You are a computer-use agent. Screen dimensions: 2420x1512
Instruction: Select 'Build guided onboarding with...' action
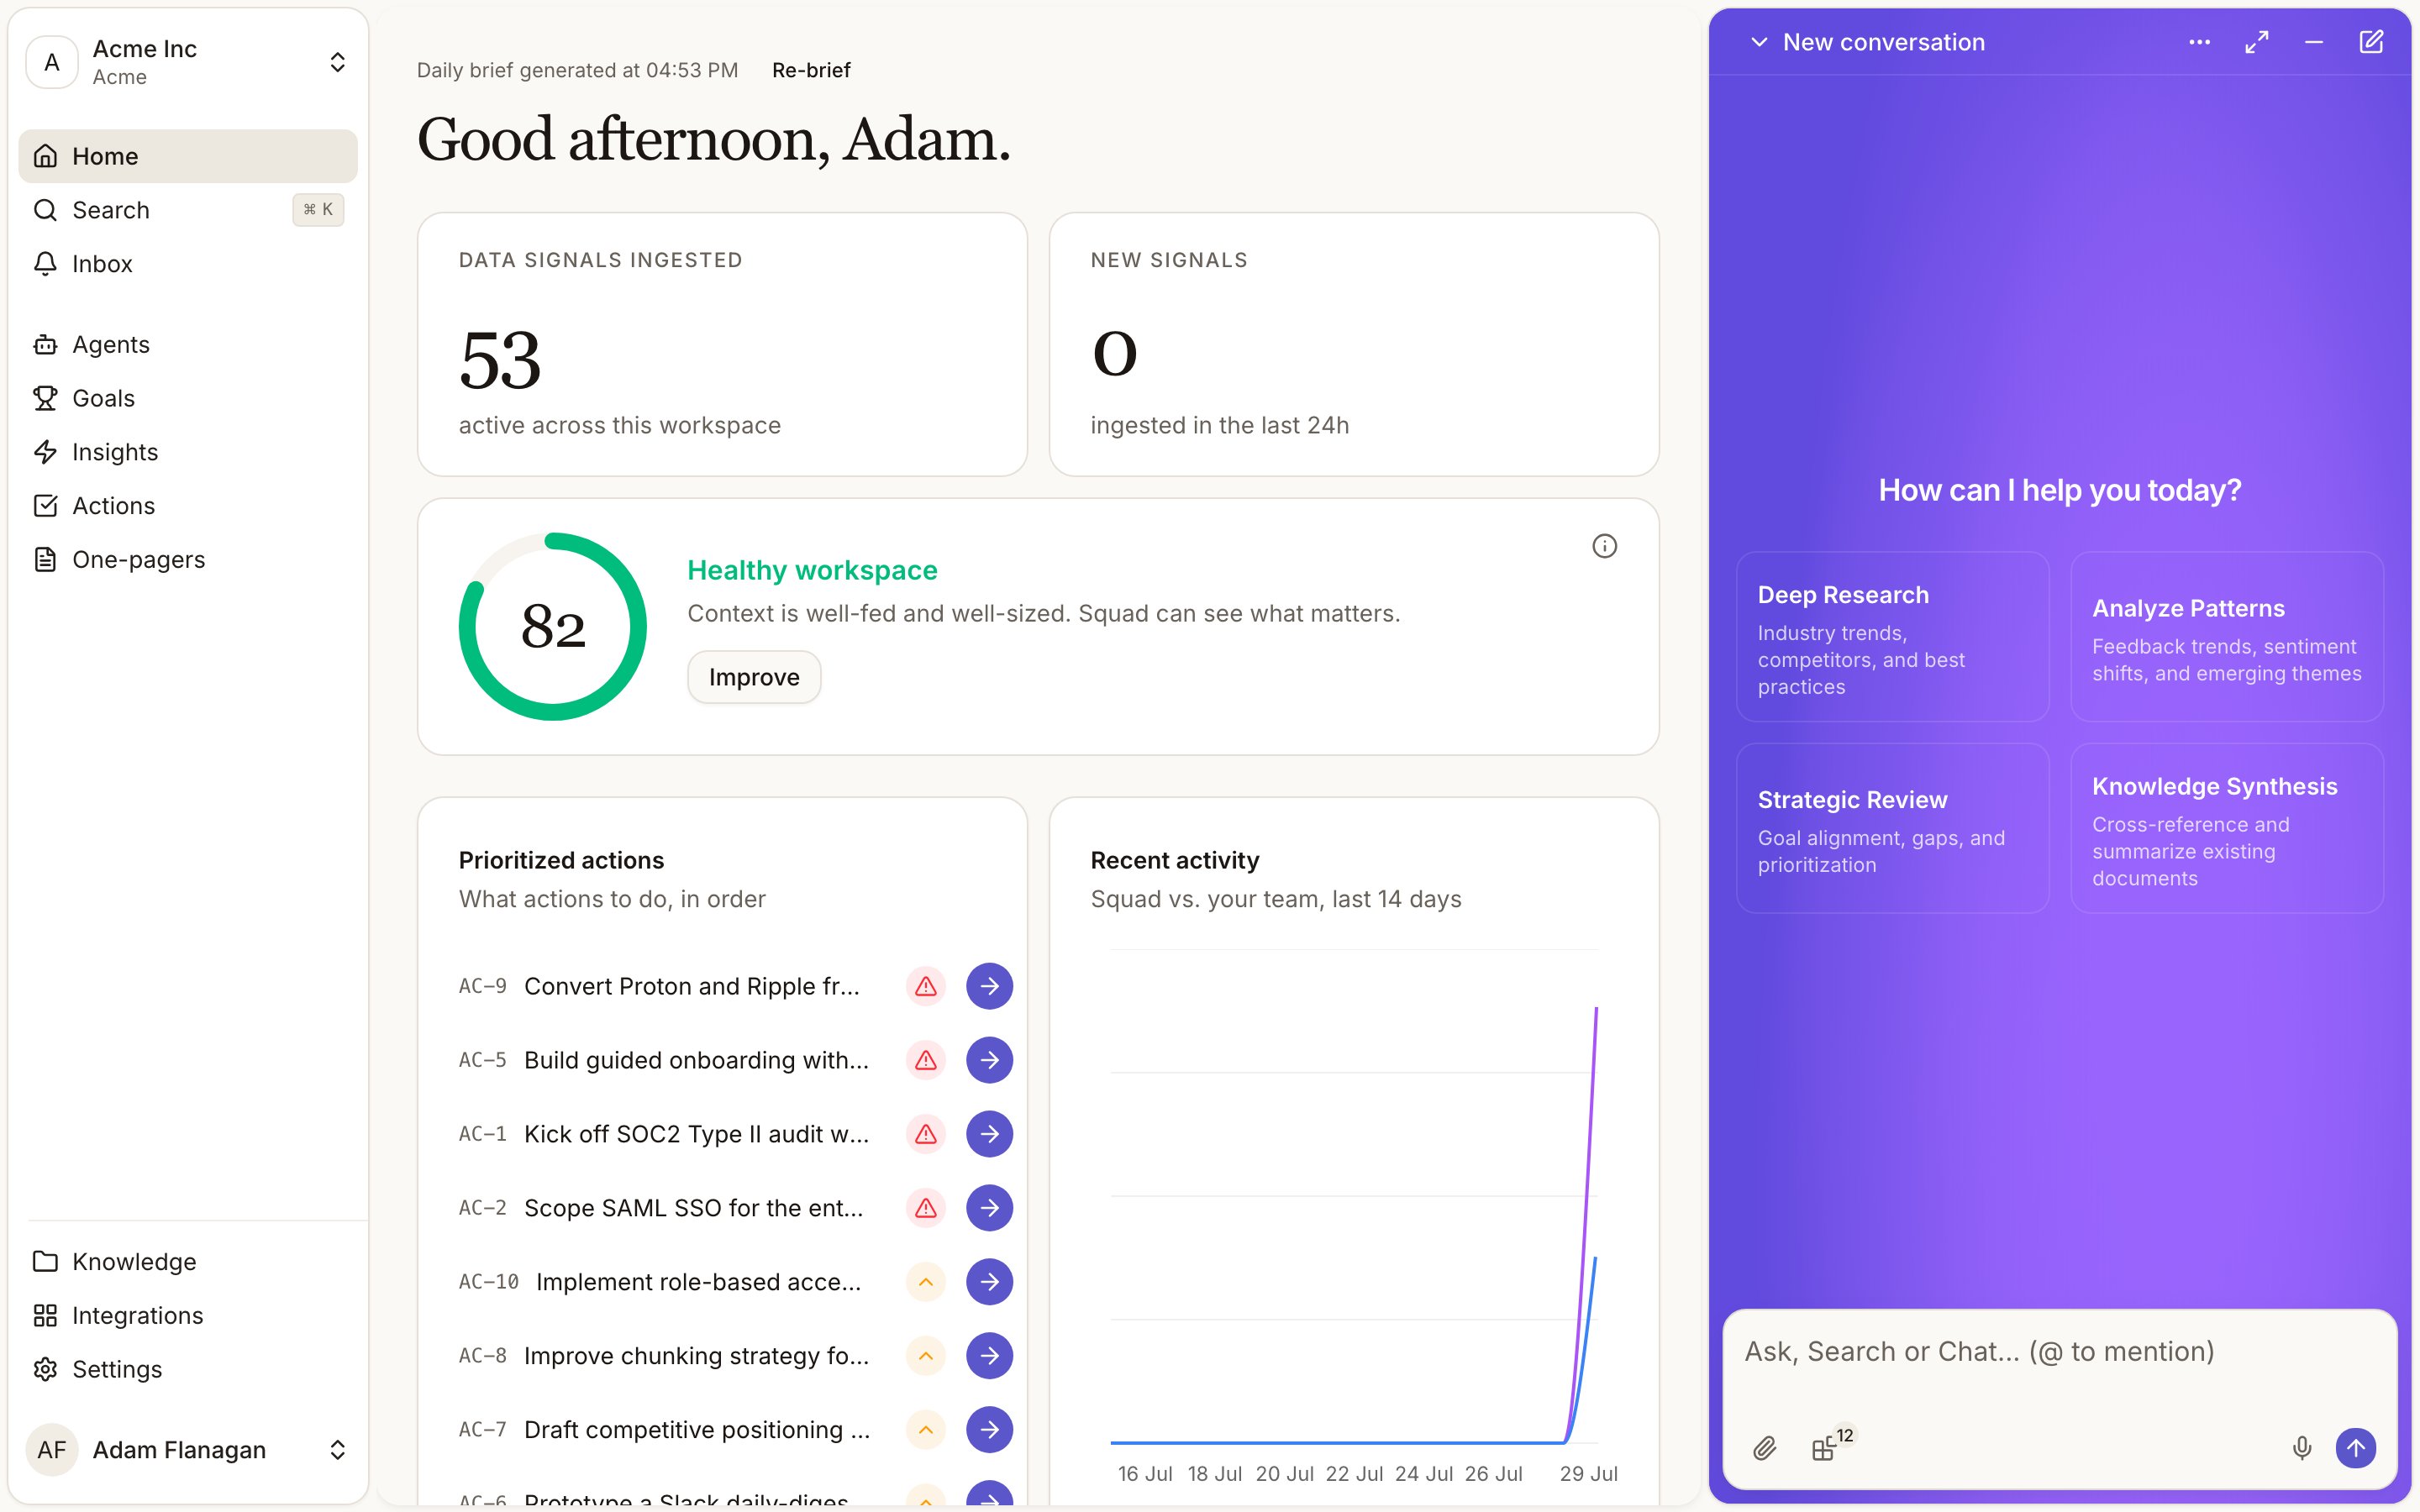697,1060
